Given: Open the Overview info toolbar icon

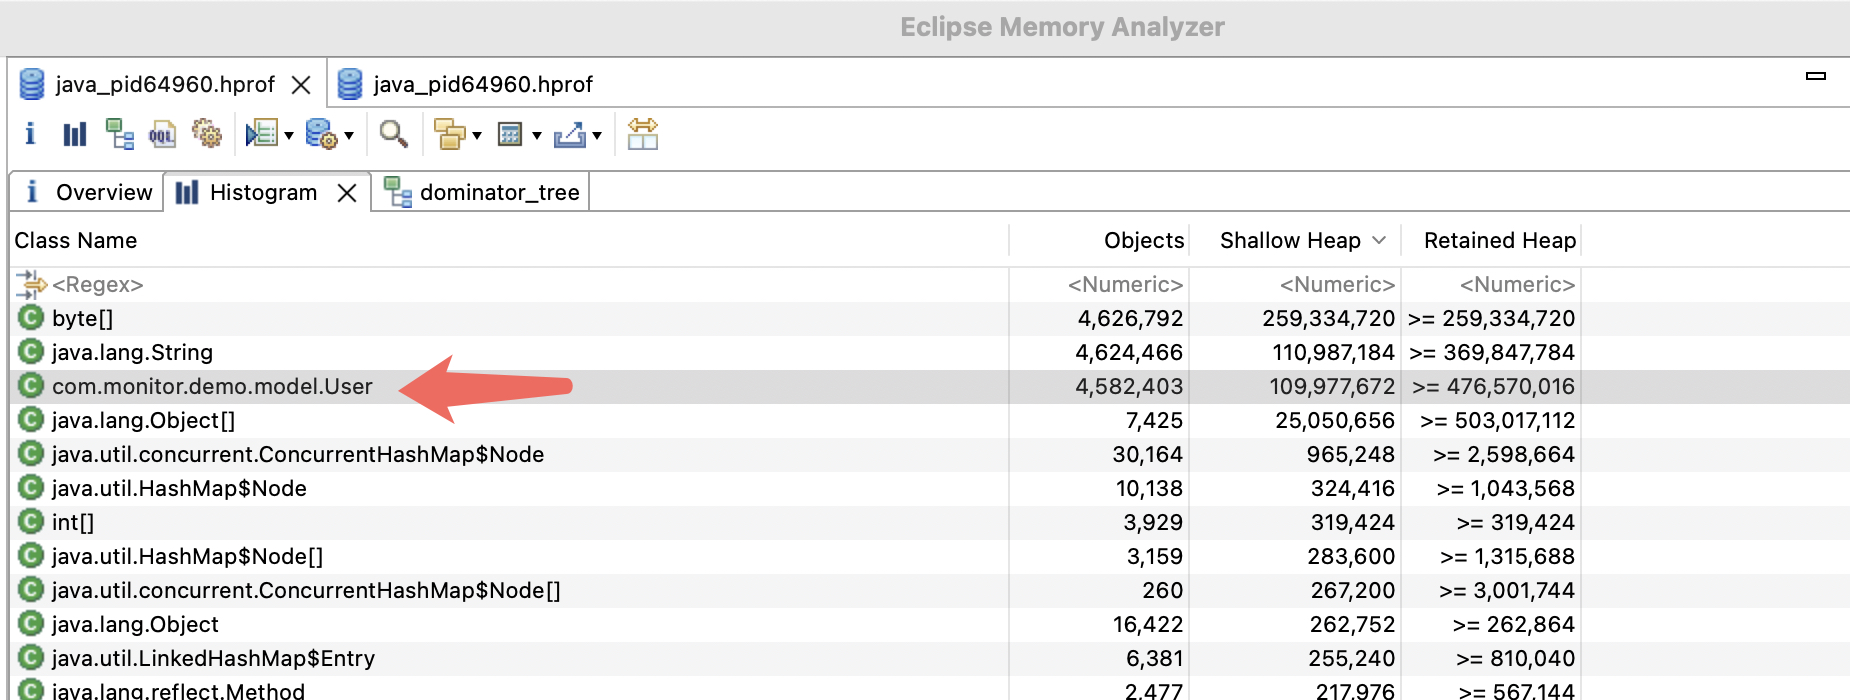Looking at the screenshot, I should point(30,134).
